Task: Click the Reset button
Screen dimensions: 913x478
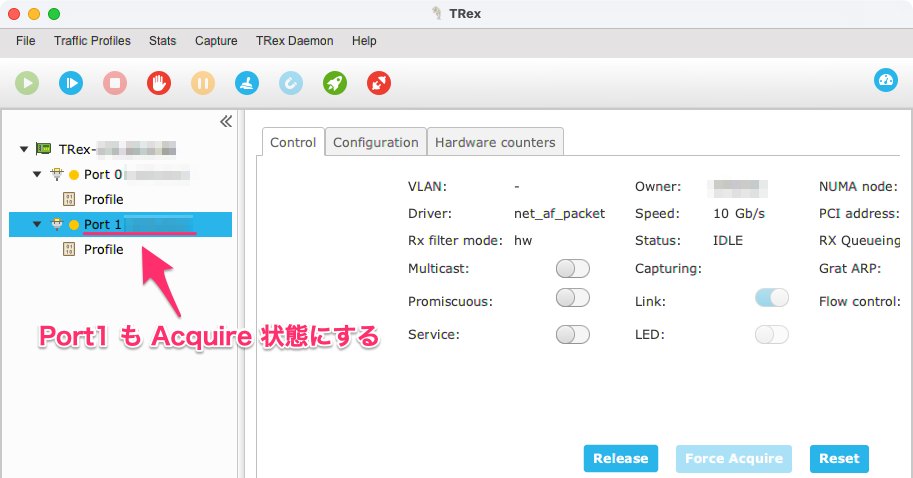Action: point(839,459)
